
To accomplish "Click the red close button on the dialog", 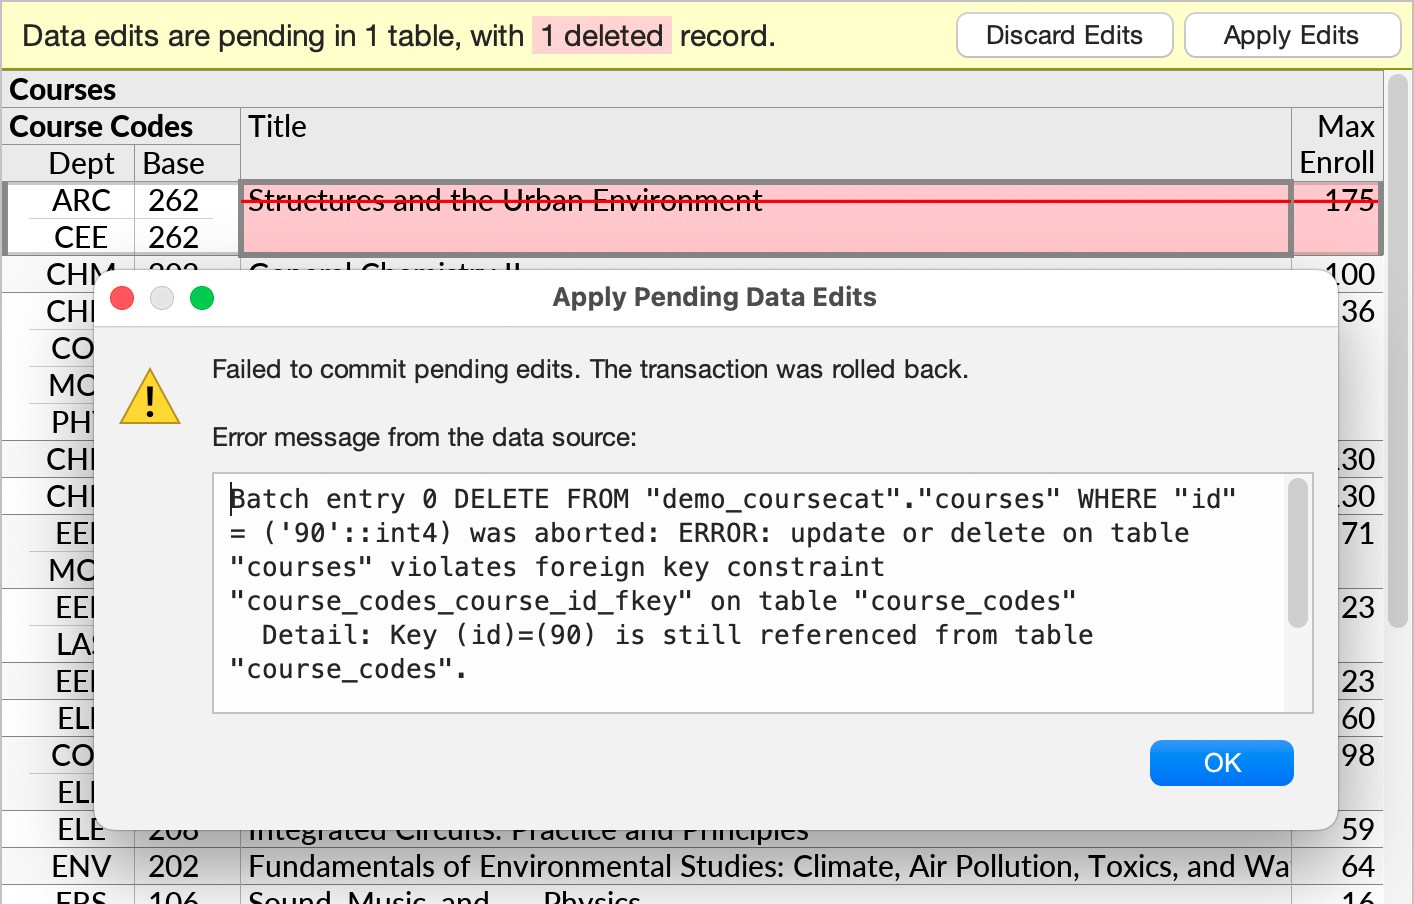I will 122,298.
